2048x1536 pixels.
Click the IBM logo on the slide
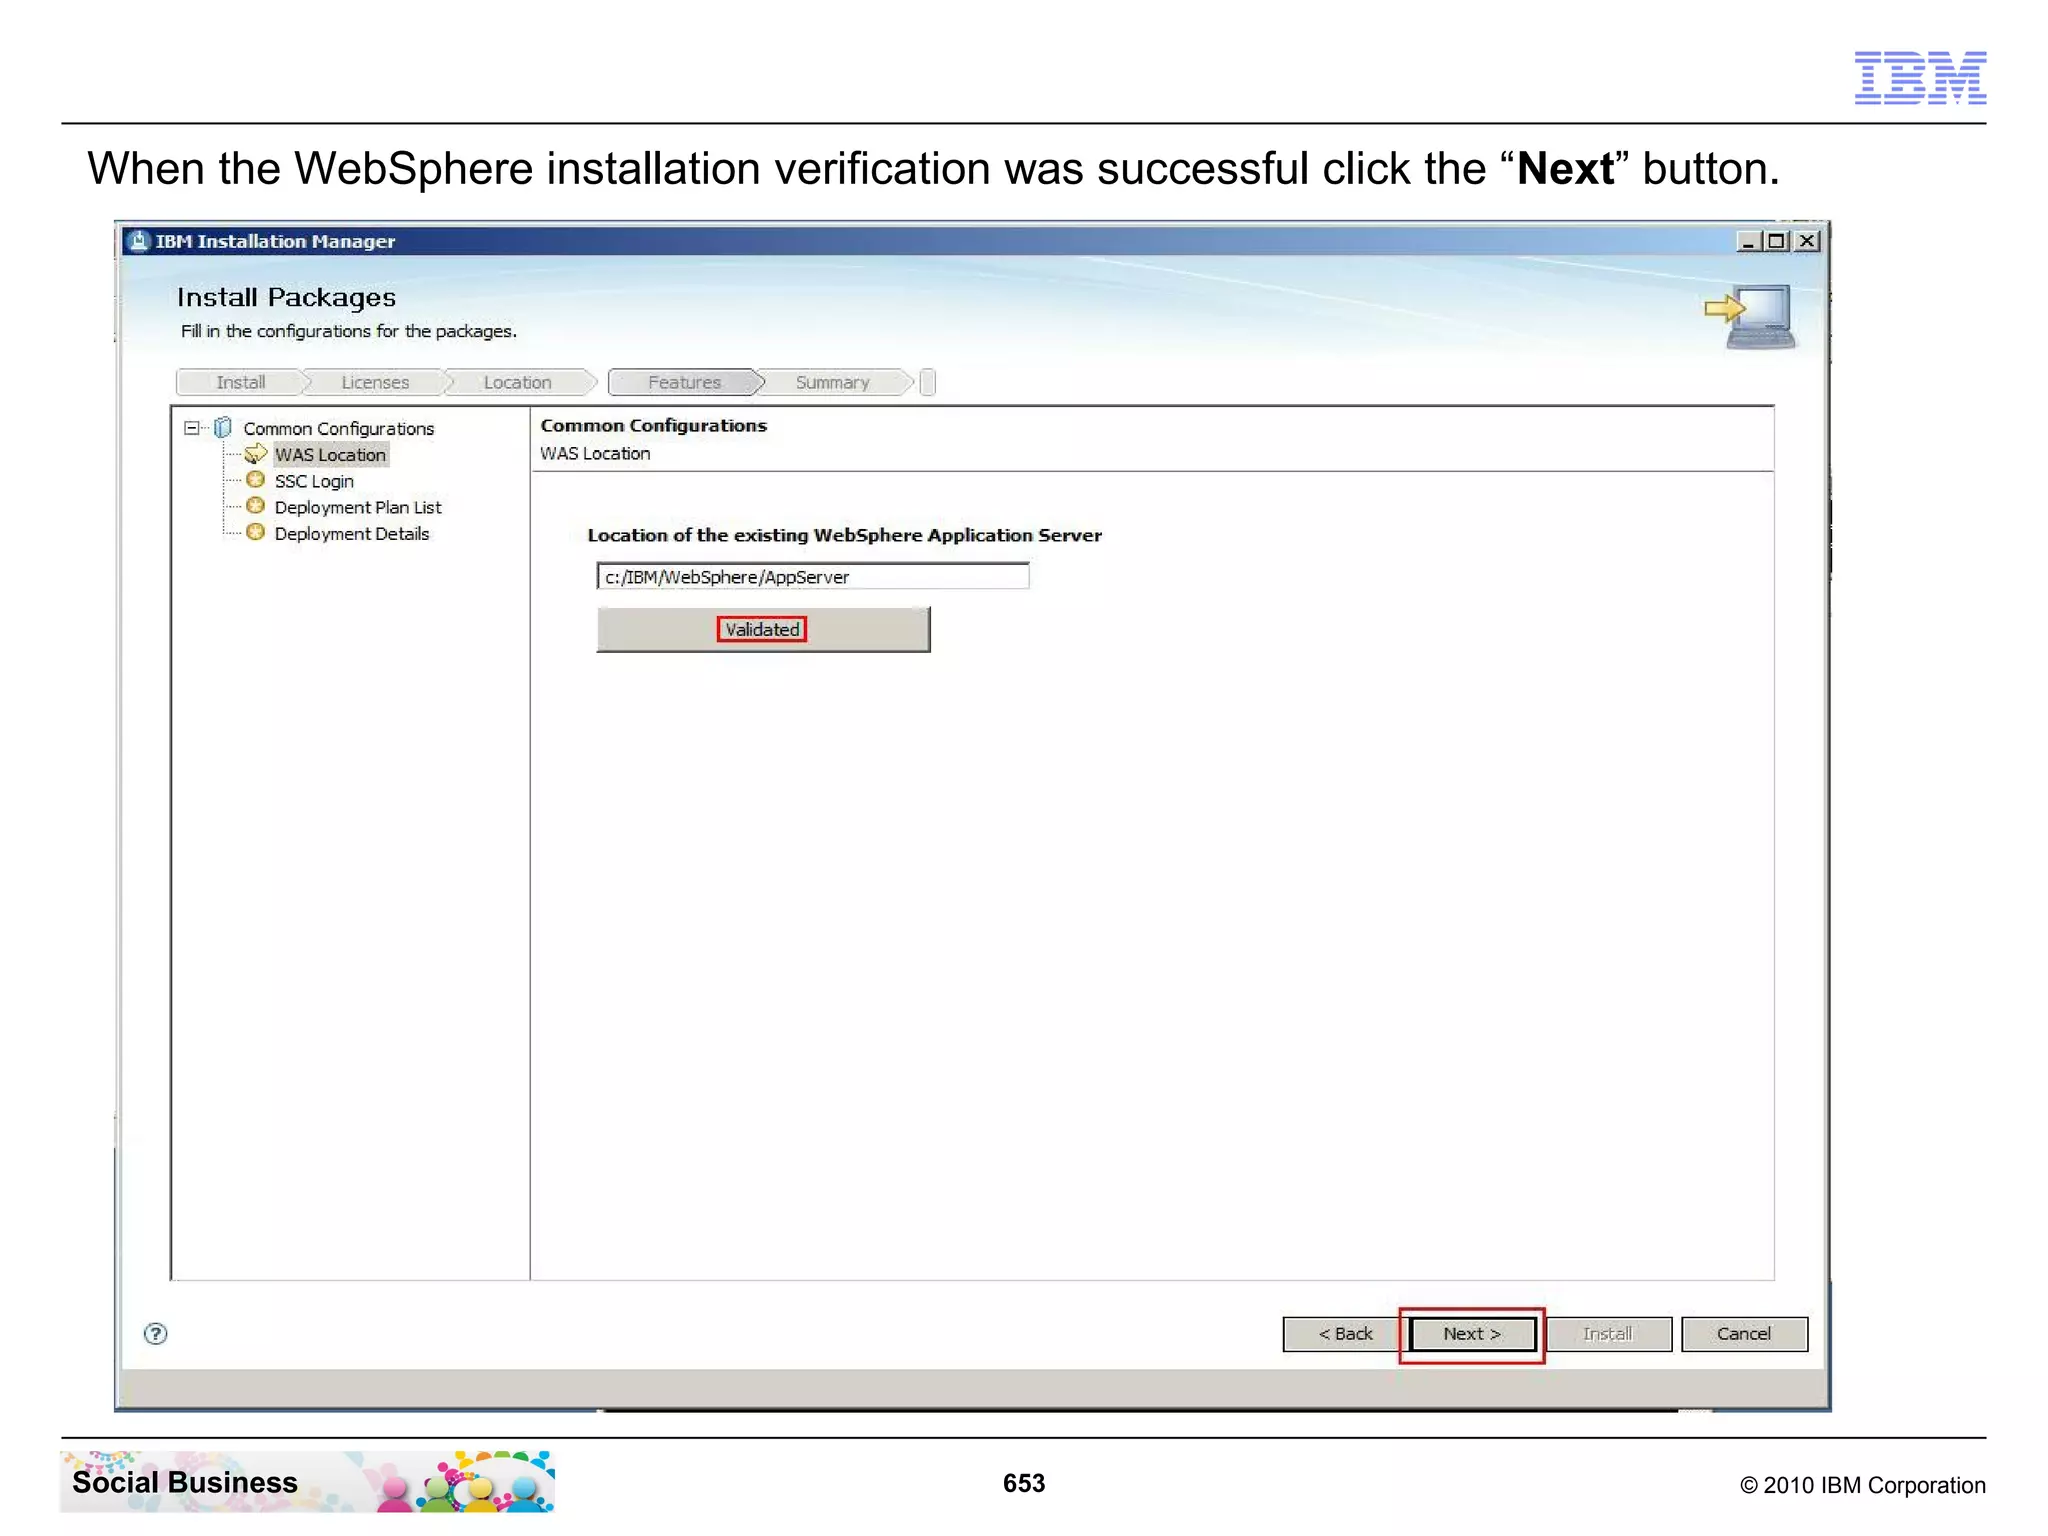click(x=1920, y=77)
